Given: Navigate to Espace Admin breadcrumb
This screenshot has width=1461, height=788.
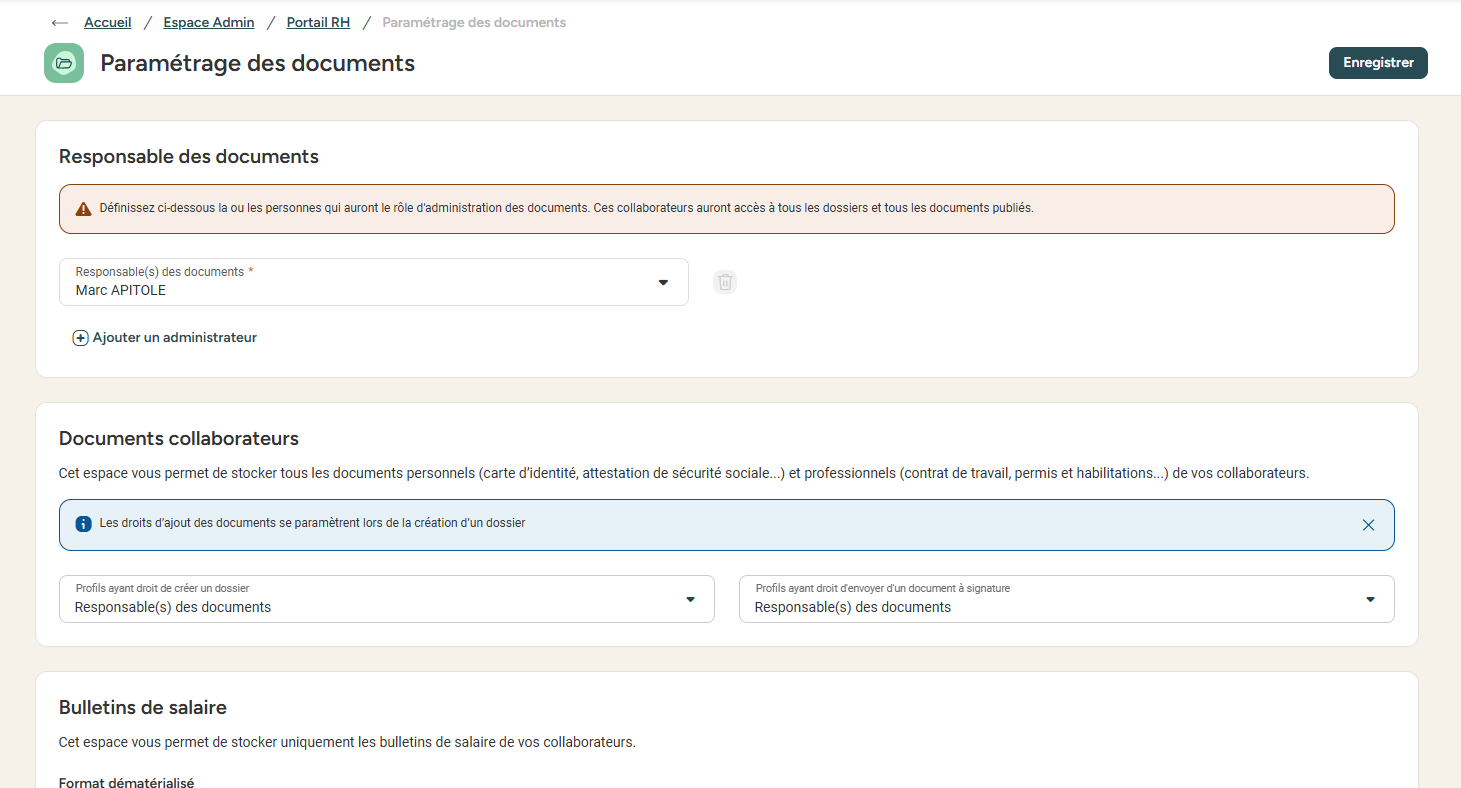Looking at the screenshot, I should (x=209, y=22).
